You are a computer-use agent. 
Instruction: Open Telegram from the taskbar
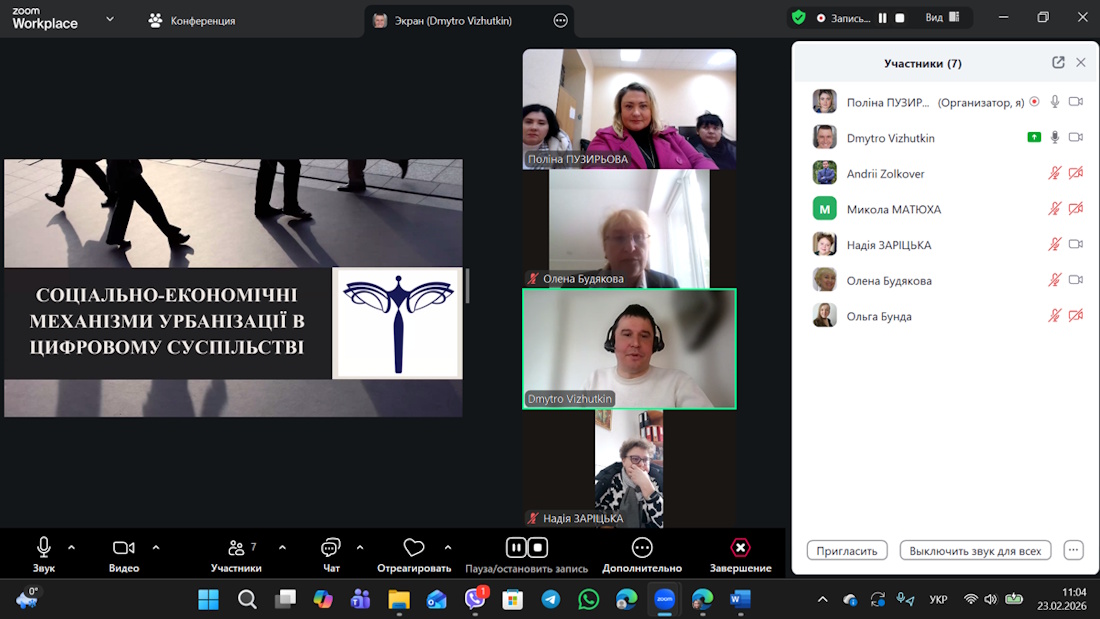point(551,599)
